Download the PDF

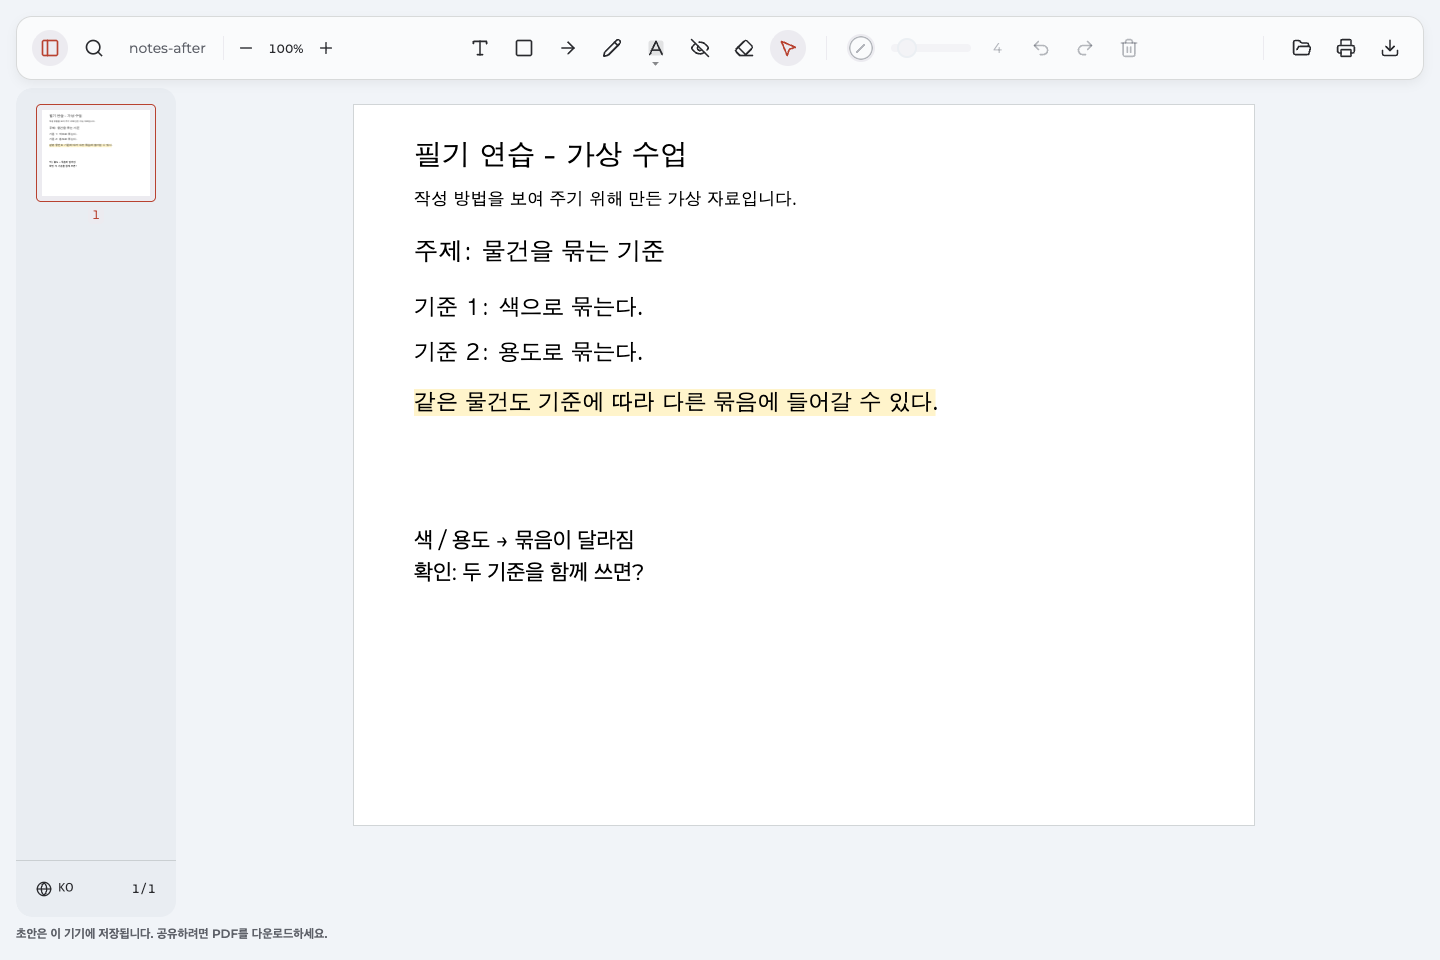[x=1390, y=48]
